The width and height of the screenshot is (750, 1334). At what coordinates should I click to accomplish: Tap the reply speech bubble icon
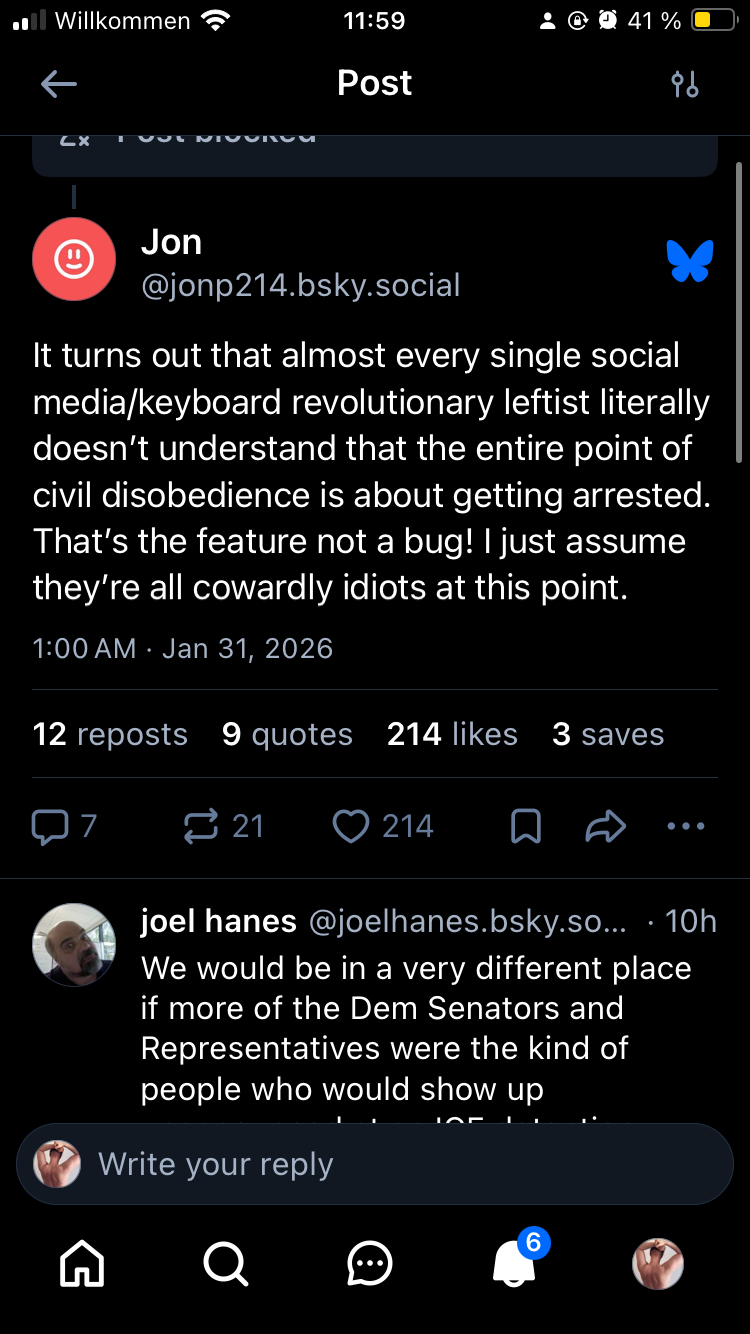[x=49, y=827]
